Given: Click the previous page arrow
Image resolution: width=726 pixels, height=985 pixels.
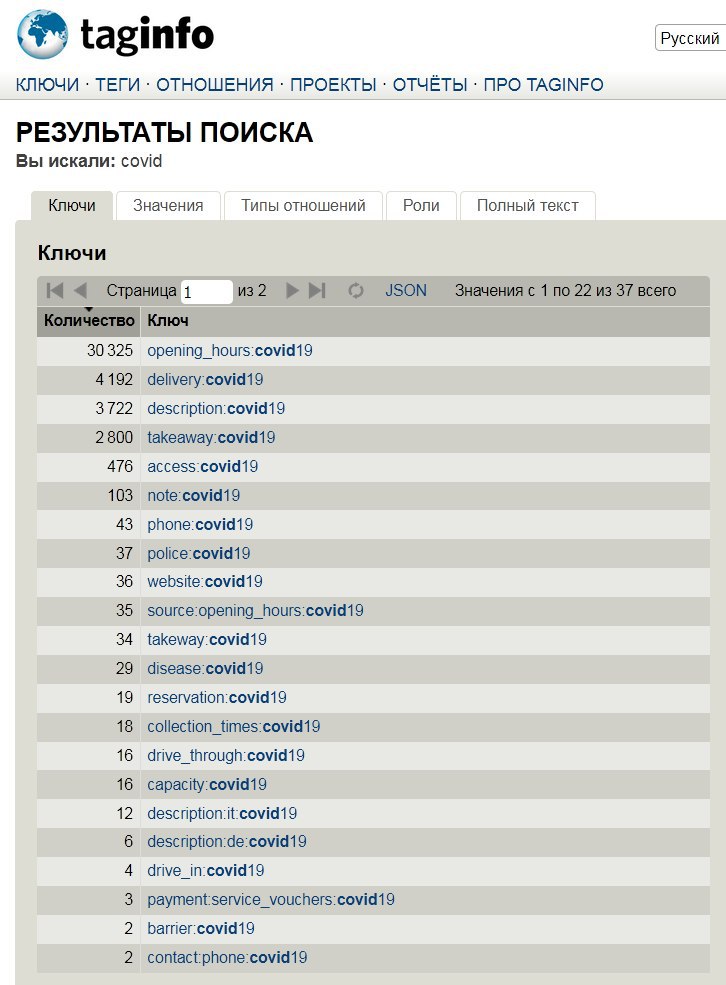Looking at the screenshot, I should (x=80, y=290).
